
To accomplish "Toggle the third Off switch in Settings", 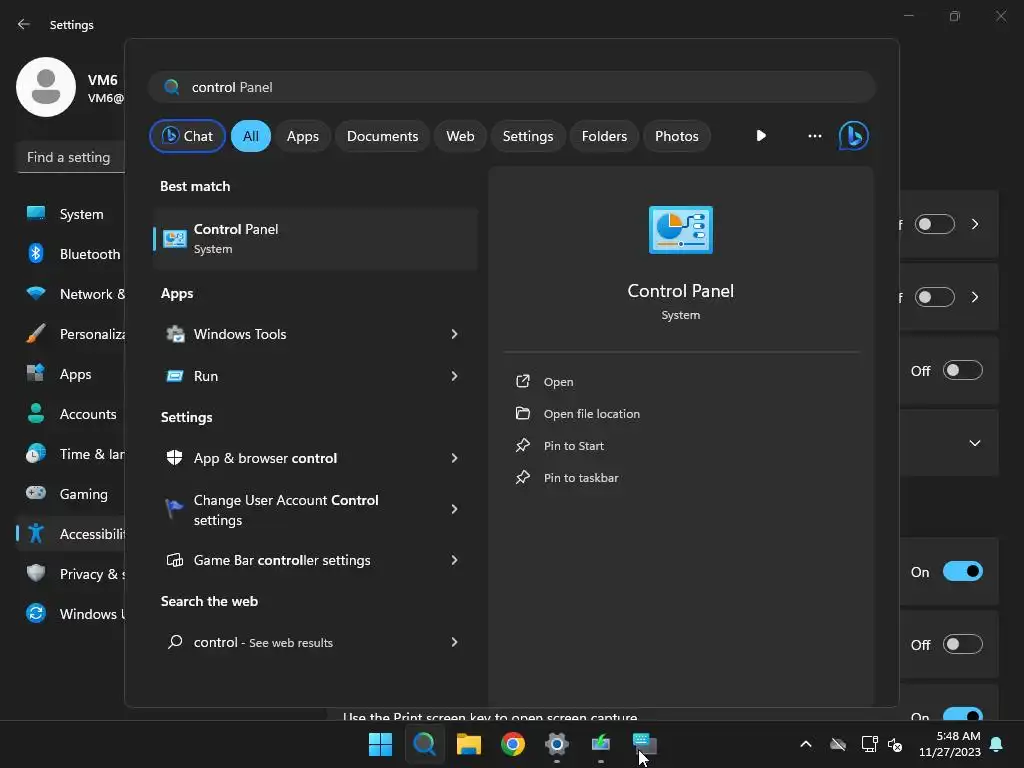I will click(963, 371).
